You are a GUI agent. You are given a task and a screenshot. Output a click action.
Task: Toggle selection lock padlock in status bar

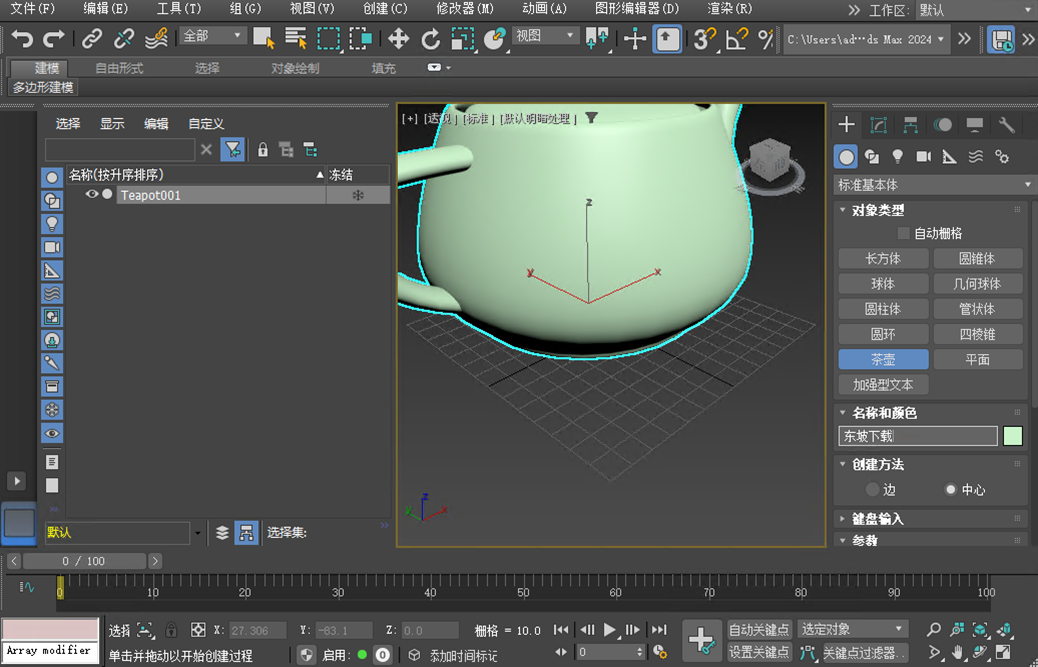171,630
